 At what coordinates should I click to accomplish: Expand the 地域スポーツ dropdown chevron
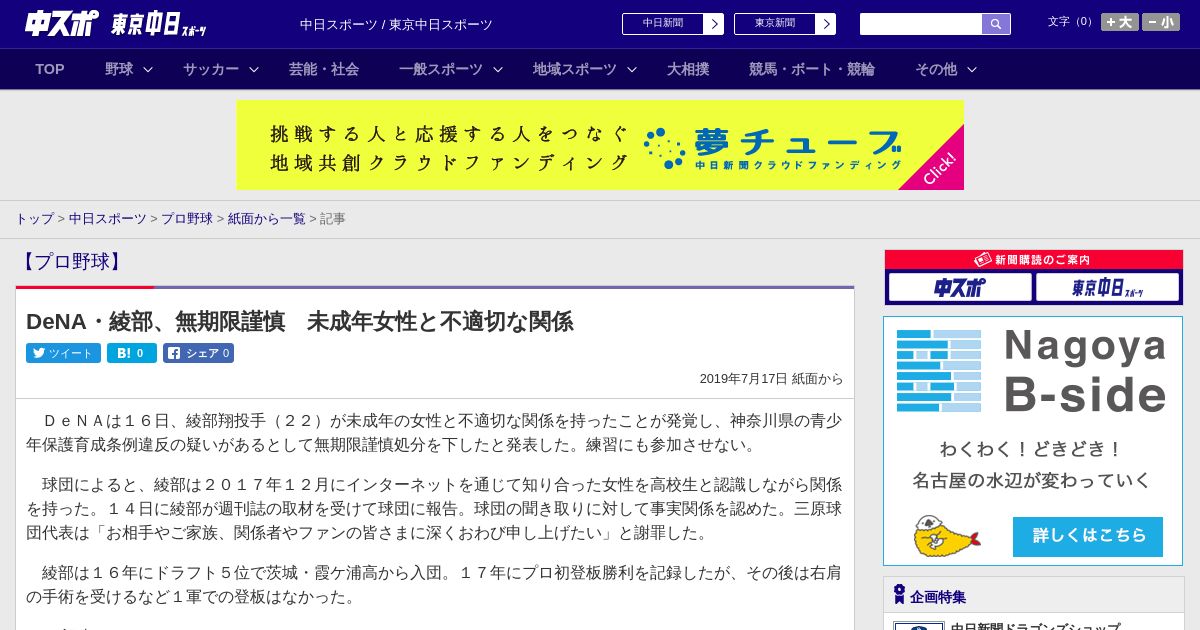(632, 69)
